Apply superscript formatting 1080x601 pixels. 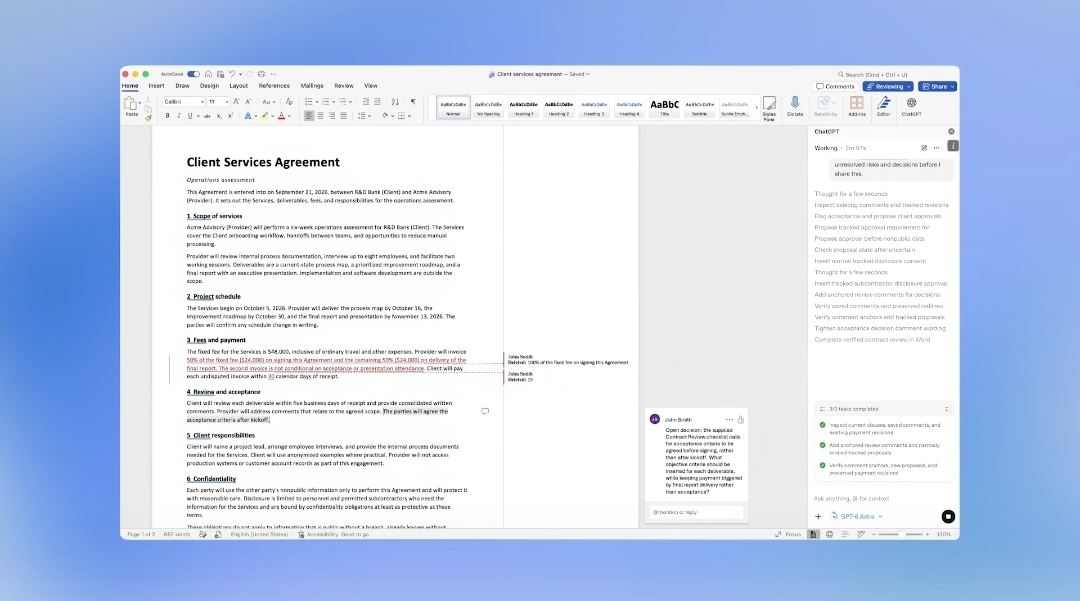(230, 116)
